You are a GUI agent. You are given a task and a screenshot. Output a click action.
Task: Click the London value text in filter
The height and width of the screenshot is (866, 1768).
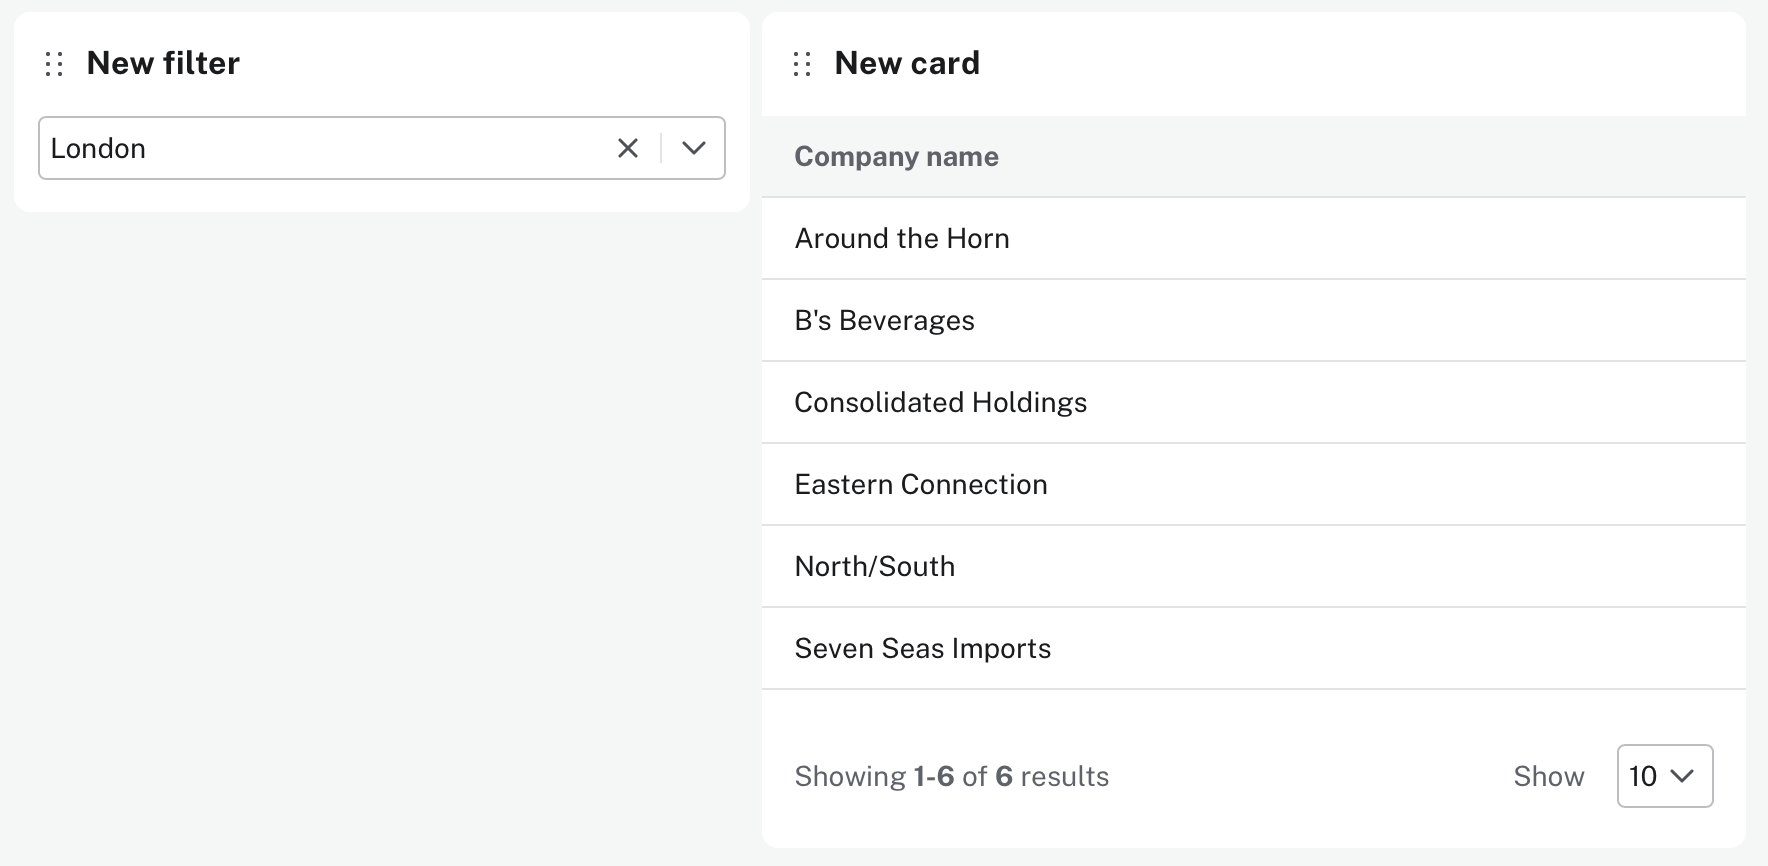click(x=98, y=148)
